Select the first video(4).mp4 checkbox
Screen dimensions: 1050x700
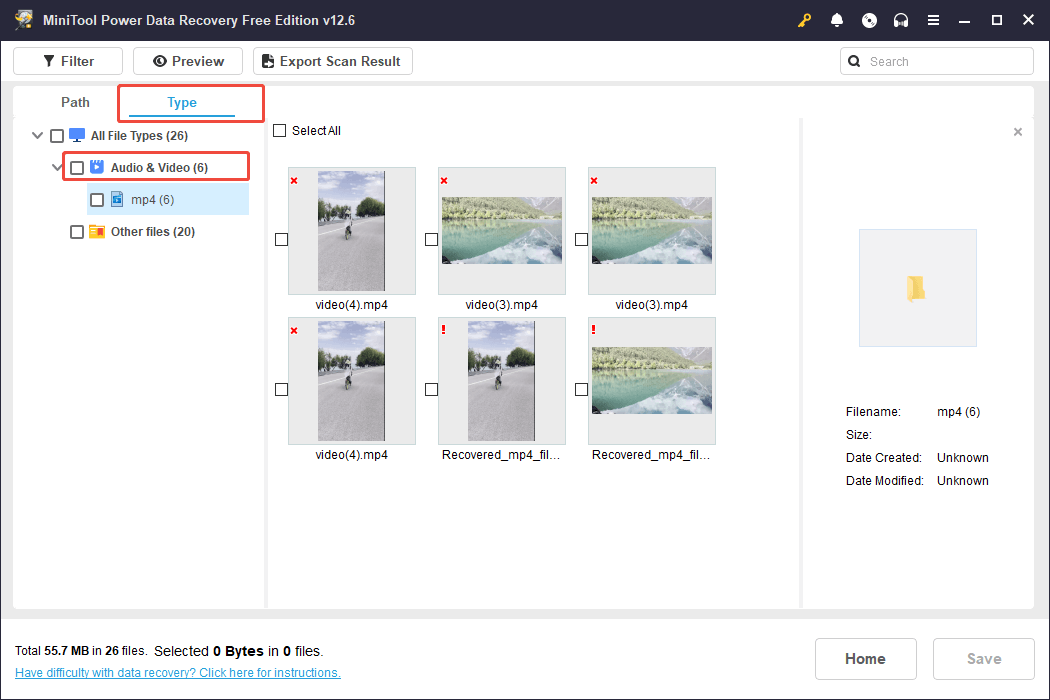[x=281, y=239]
